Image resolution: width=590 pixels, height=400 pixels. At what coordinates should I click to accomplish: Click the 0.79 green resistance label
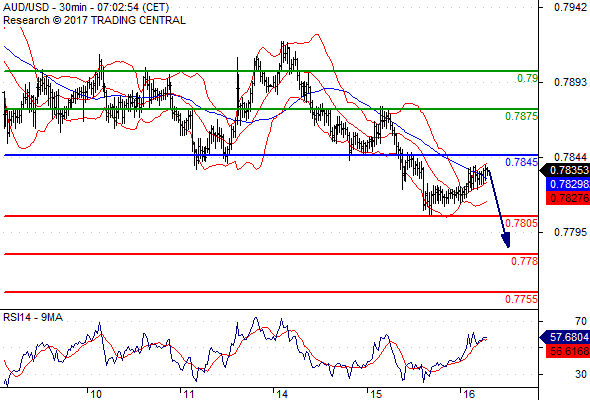[x=527, y=78]
